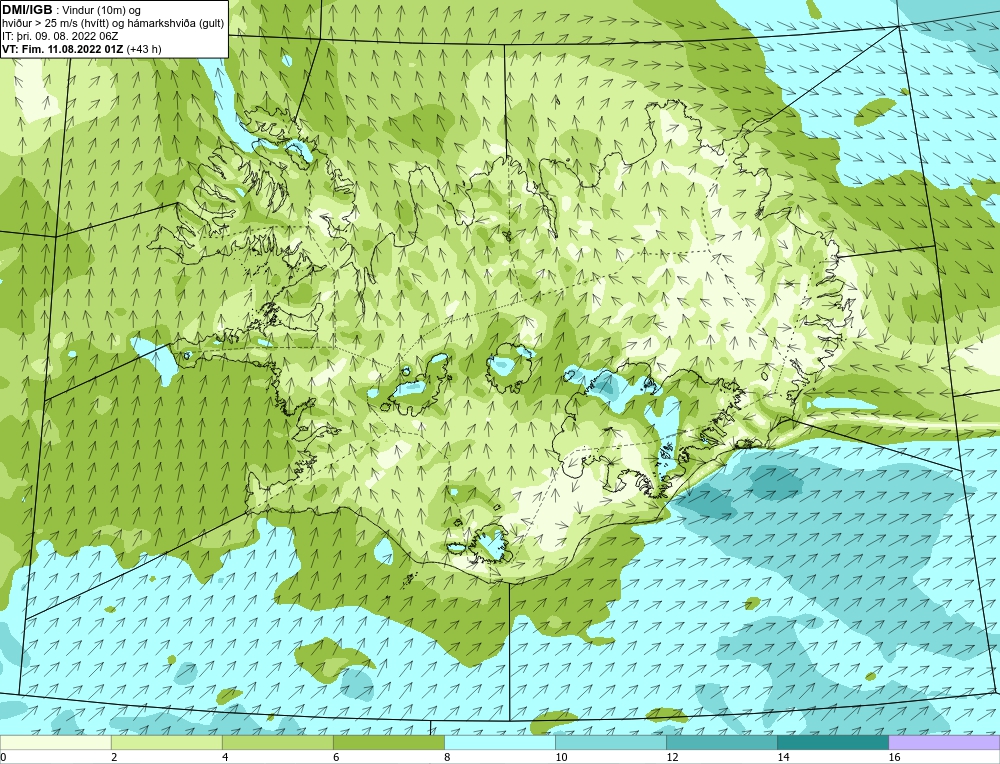Click the purple above-16 m/s swatch
Image resolution: width=1000 pixels, height=764 pixels.
coord(944,742)
